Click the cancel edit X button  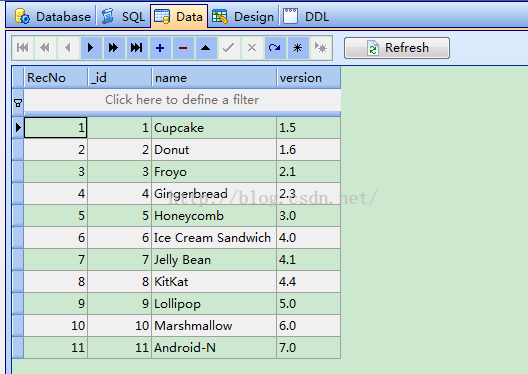click(x=252, y=48)
